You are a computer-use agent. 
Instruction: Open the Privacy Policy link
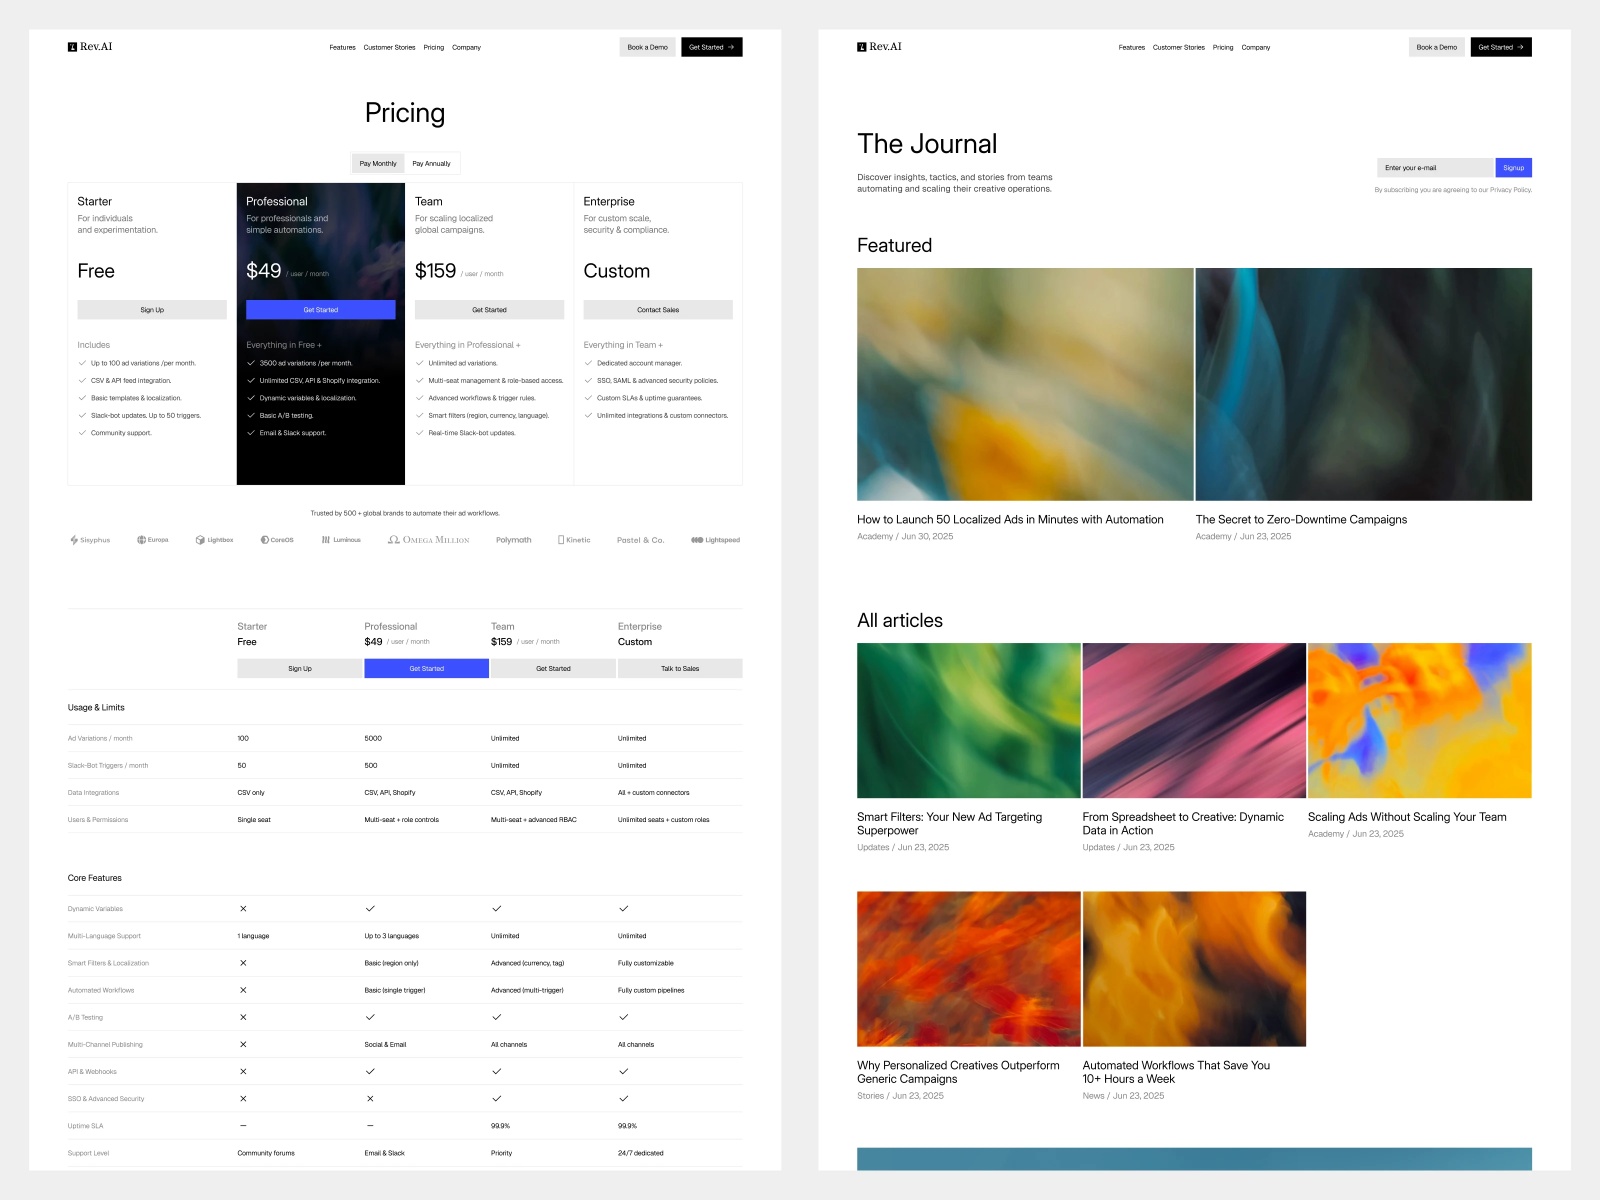pos(1509,189)
